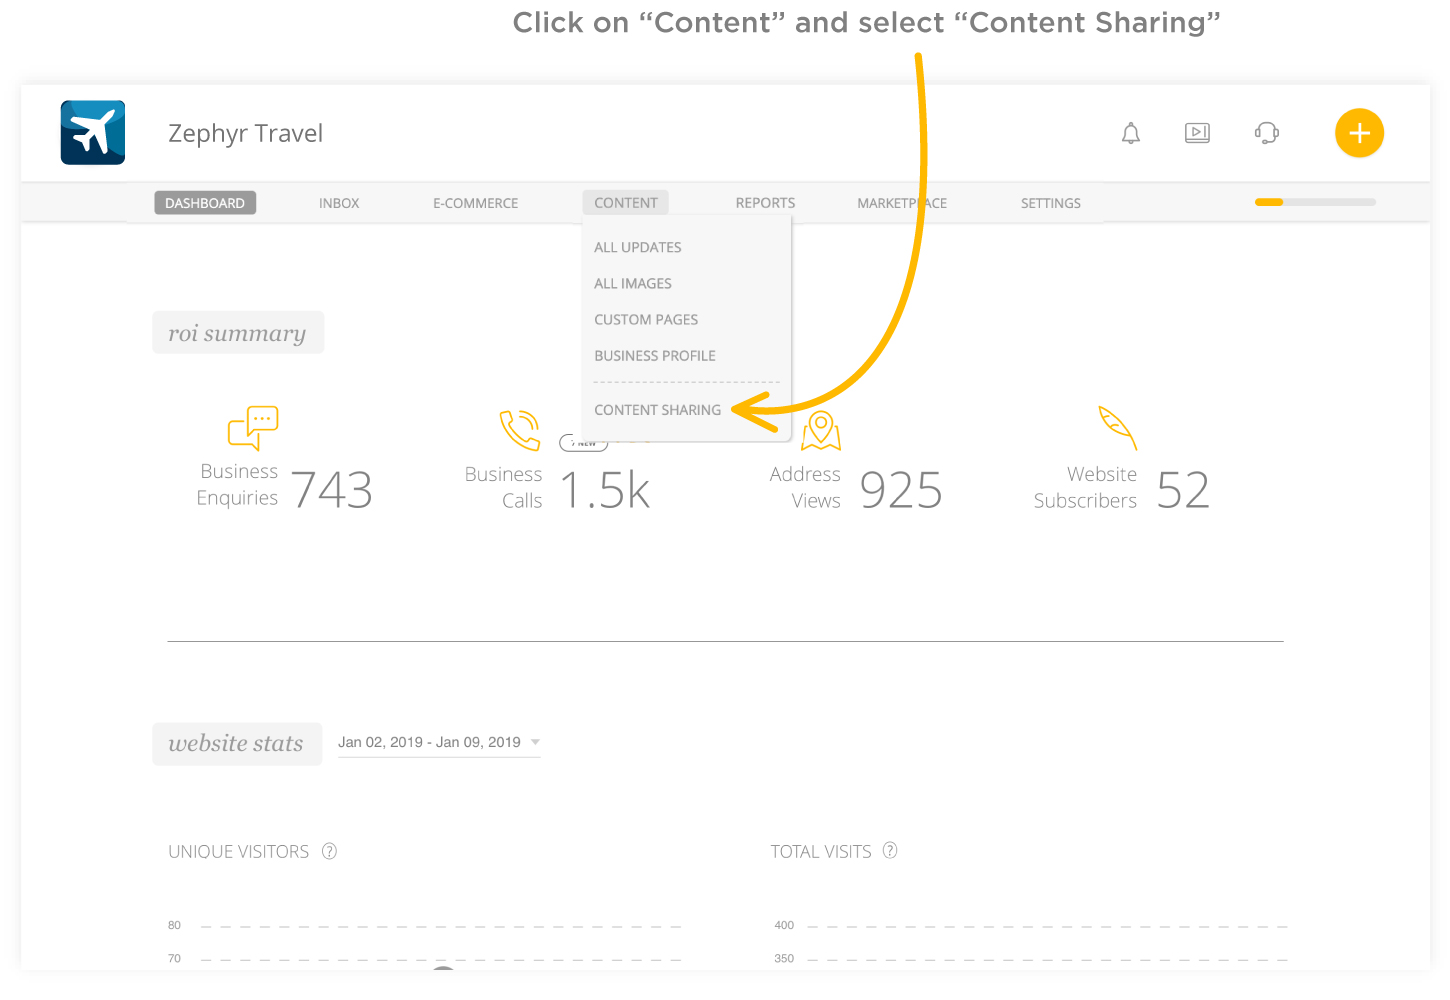
Task: Open Custom Pages menu entry
Action: coord(646,320)
